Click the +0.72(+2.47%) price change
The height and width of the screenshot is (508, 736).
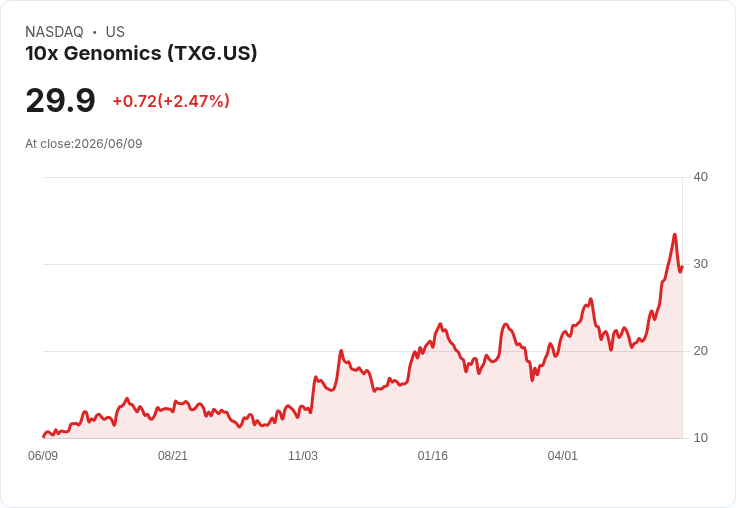[171, 101]
